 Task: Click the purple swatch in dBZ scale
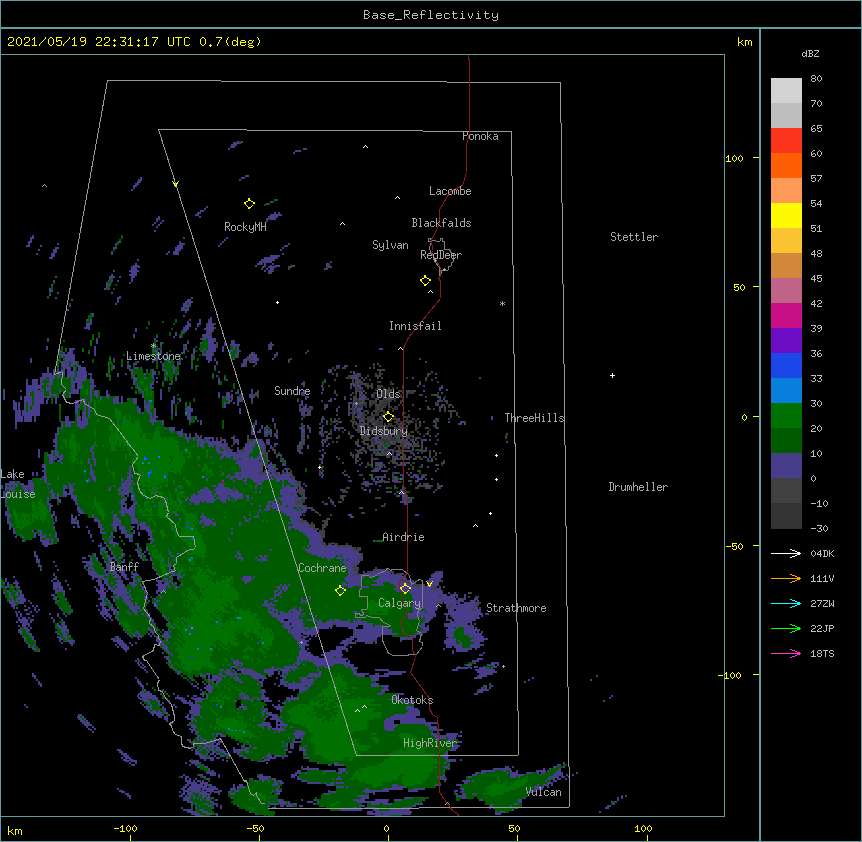(x=786, y=341)
